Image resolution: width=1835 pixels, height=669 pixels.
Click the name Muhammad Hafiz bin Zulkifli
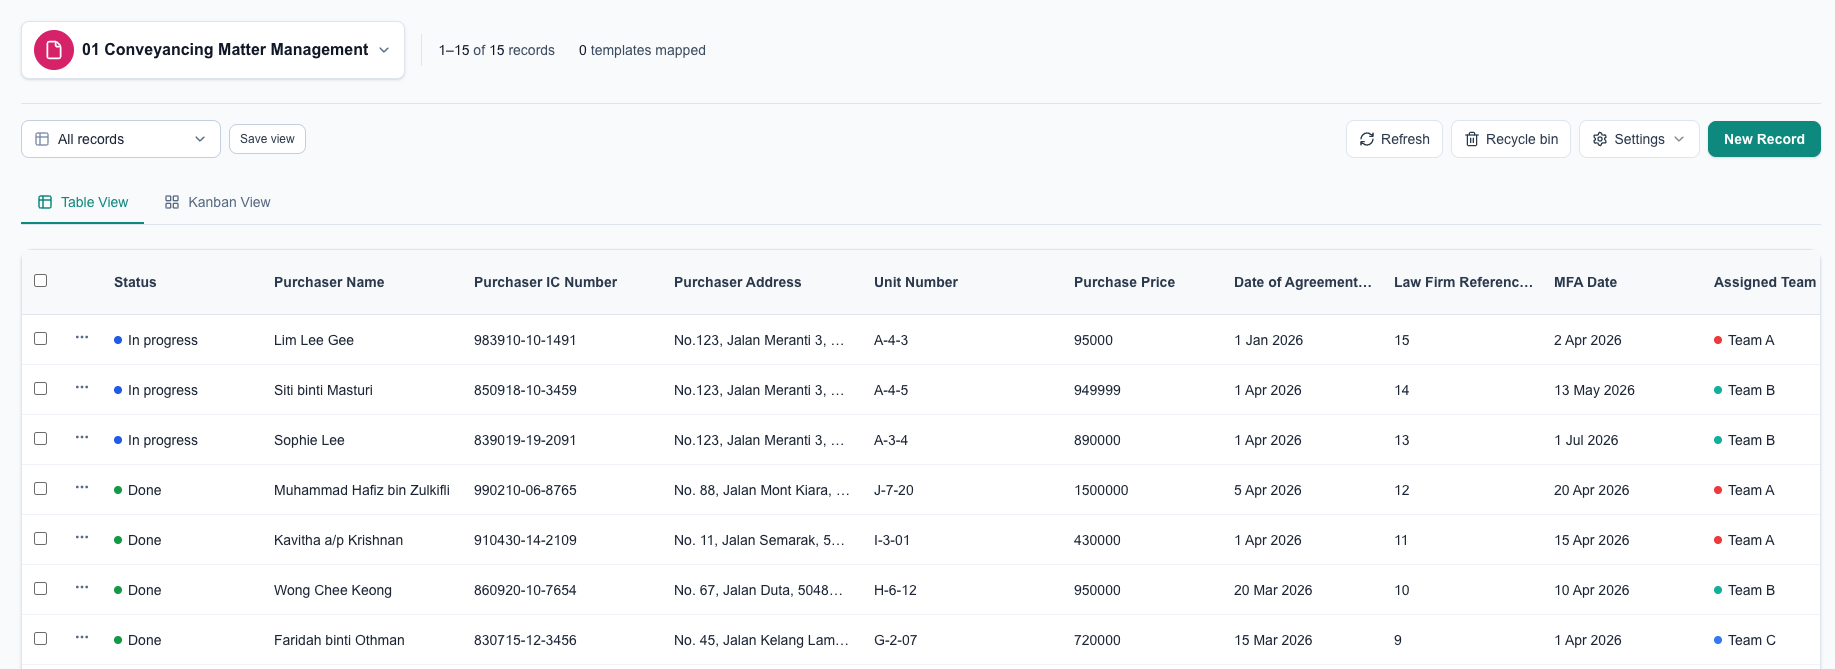pos(362,490)
